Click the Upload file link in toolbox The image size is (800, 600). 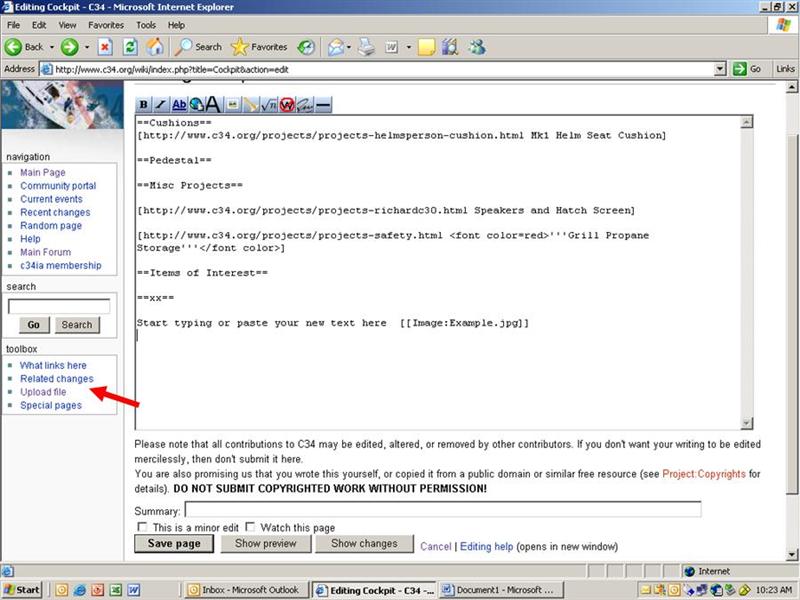point(43,392)
